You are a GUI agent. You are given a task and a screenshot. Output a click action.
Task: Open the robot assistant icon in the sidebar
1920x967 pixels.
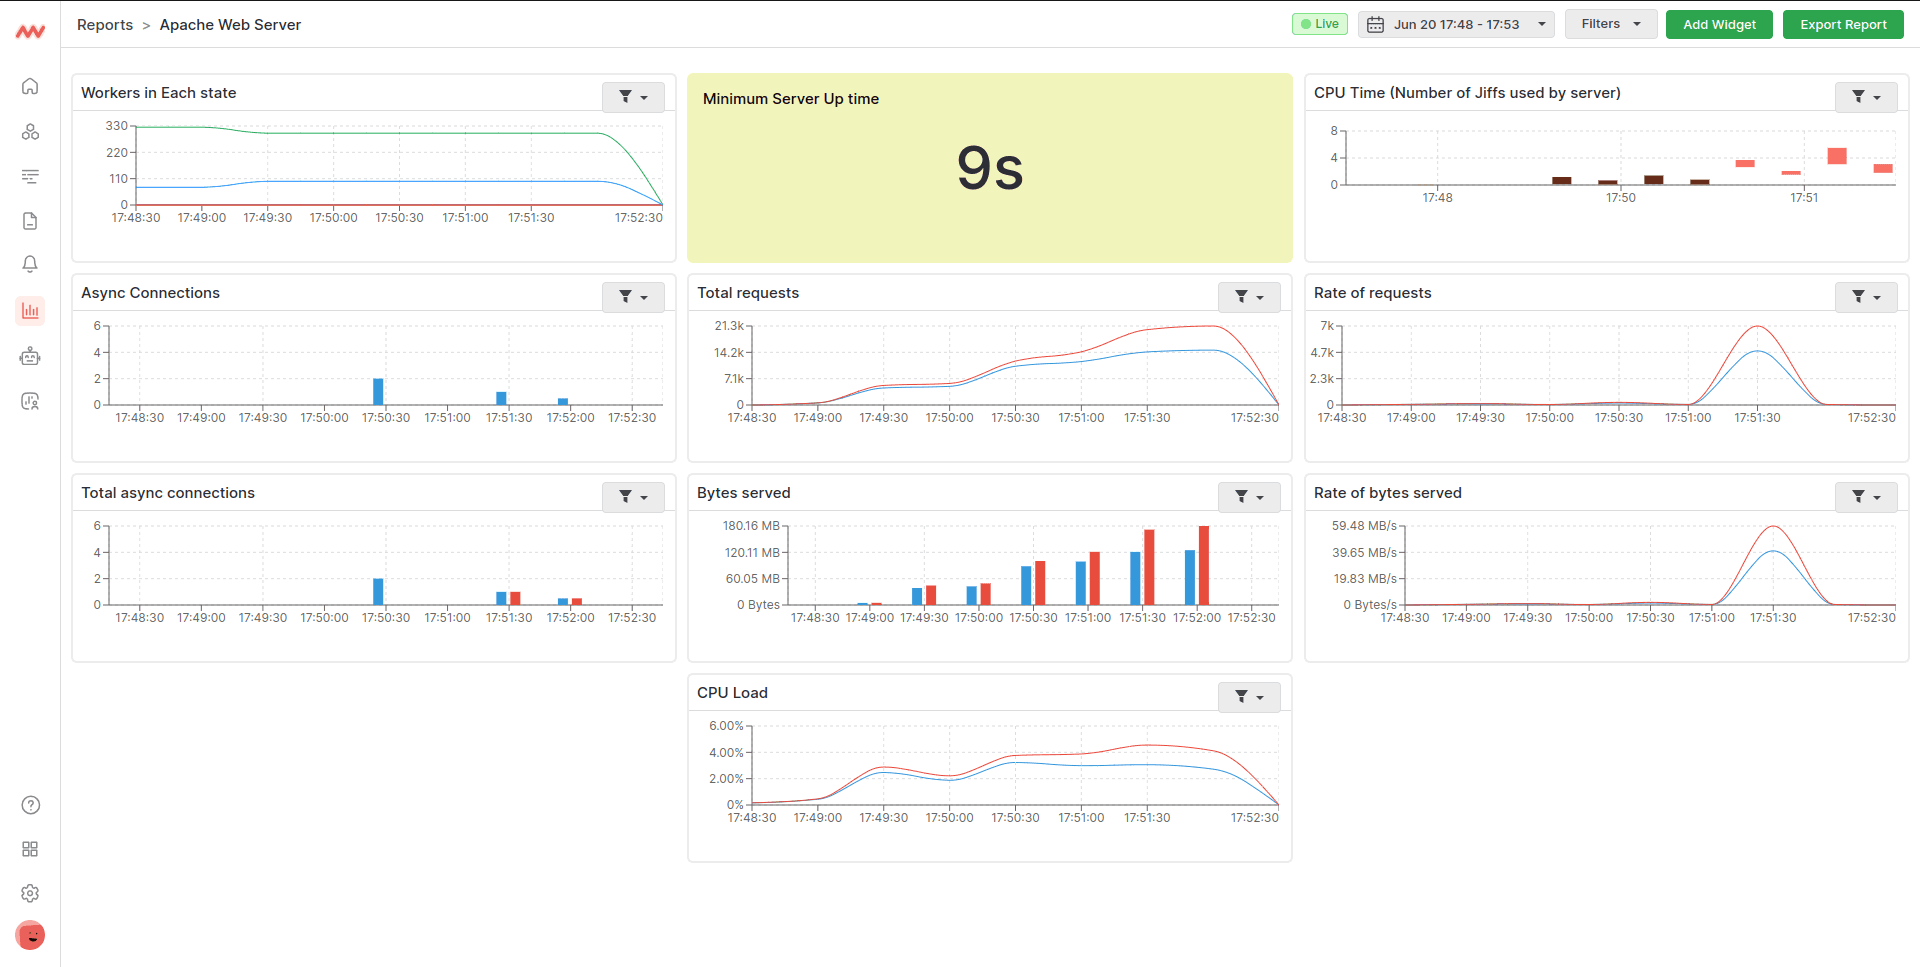[30, 355]
